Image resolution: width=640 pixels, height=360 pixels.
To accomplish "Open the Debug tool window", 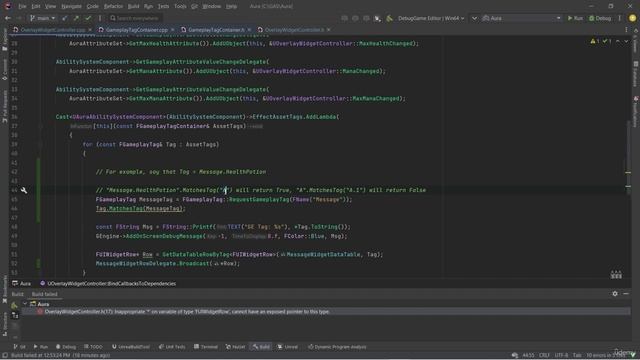I will [66, 347].
